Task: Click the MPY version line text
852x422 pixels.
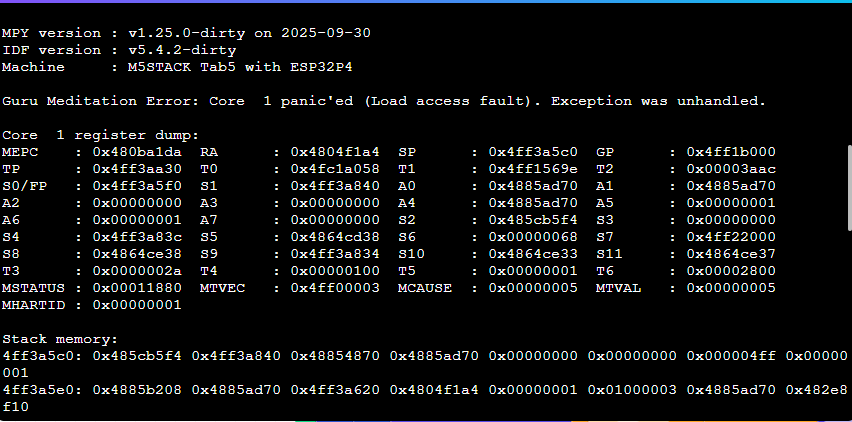Action: click(186, 32)
